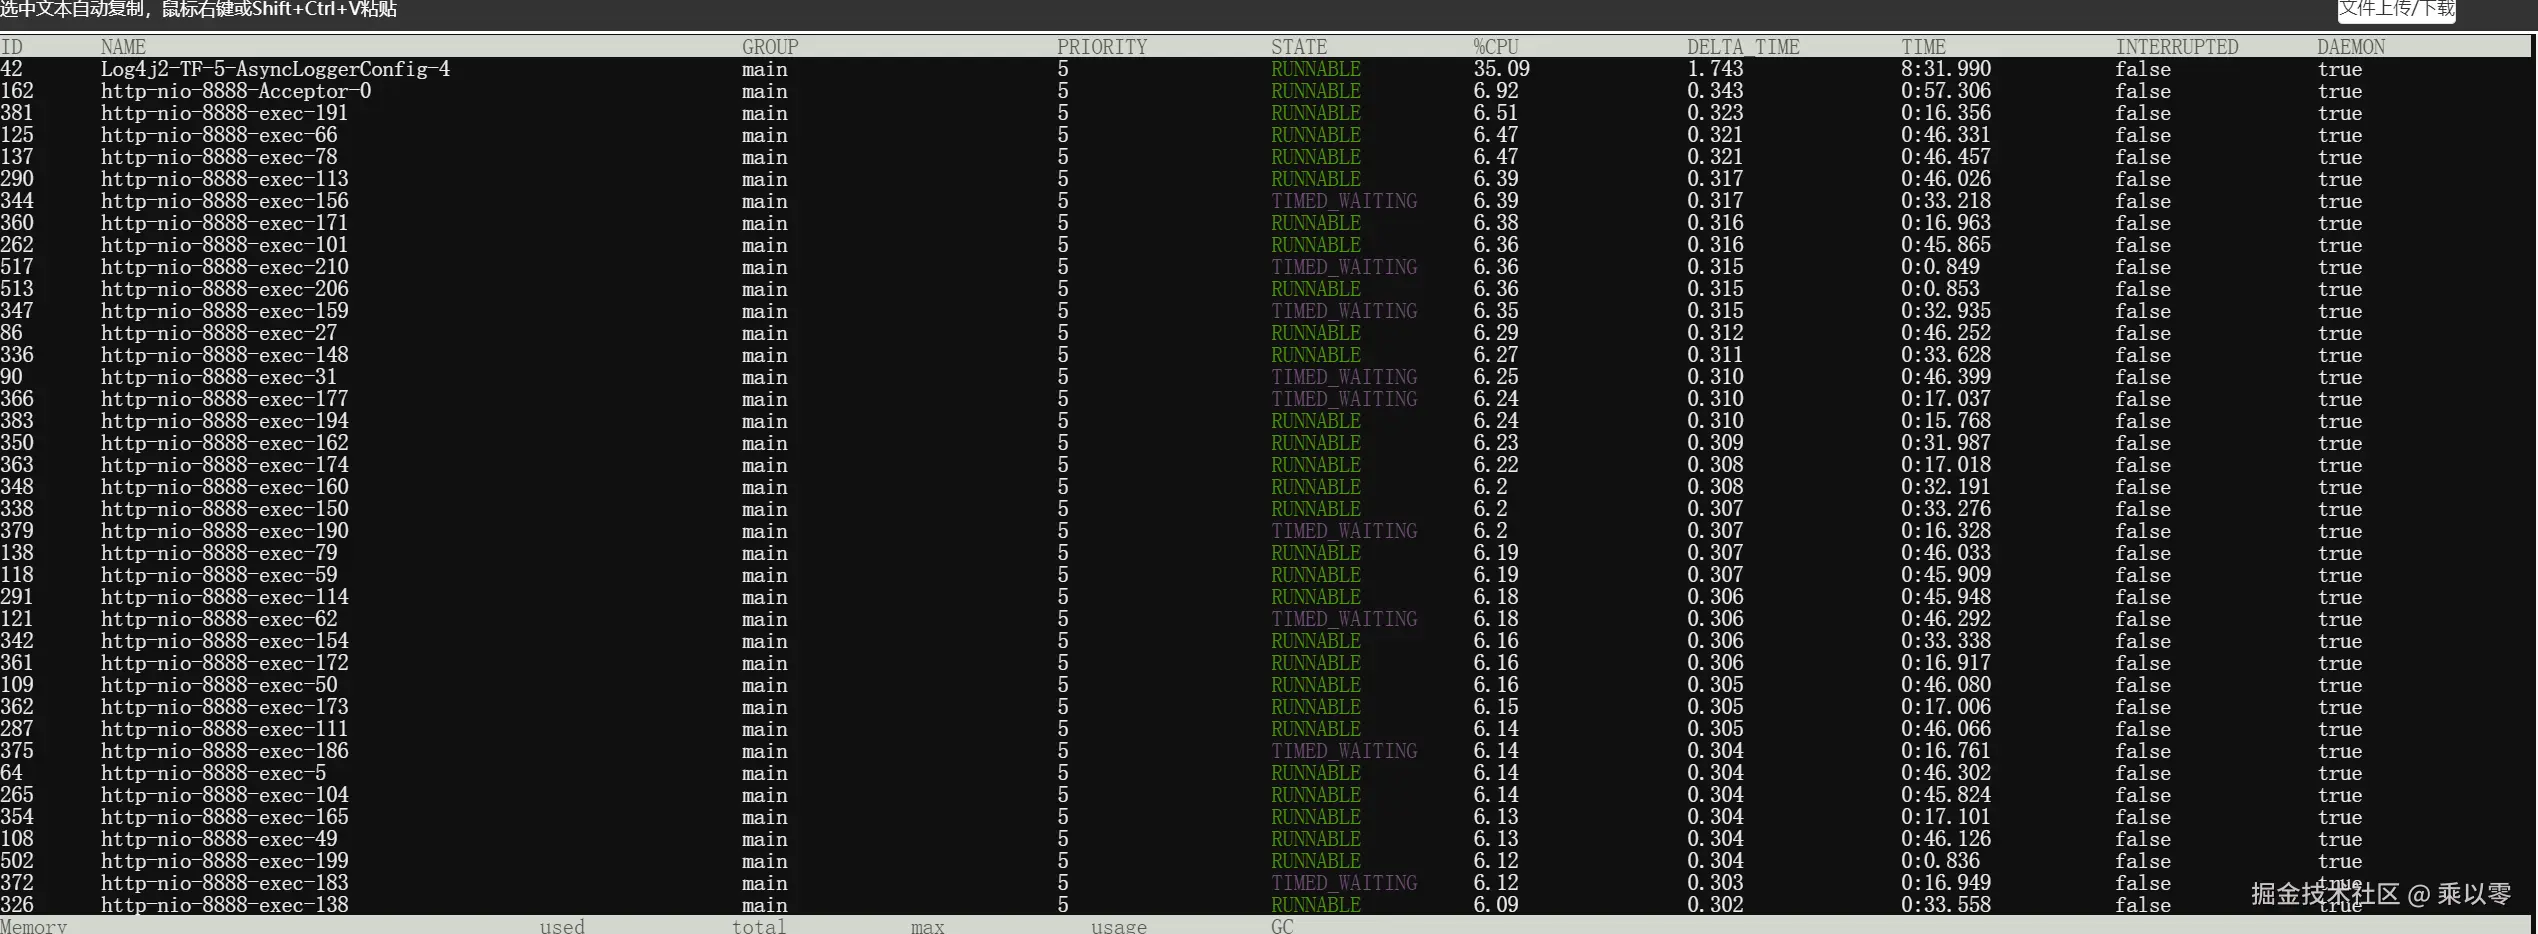Select thread http-nio-8888-exec-59

[219, 575]
